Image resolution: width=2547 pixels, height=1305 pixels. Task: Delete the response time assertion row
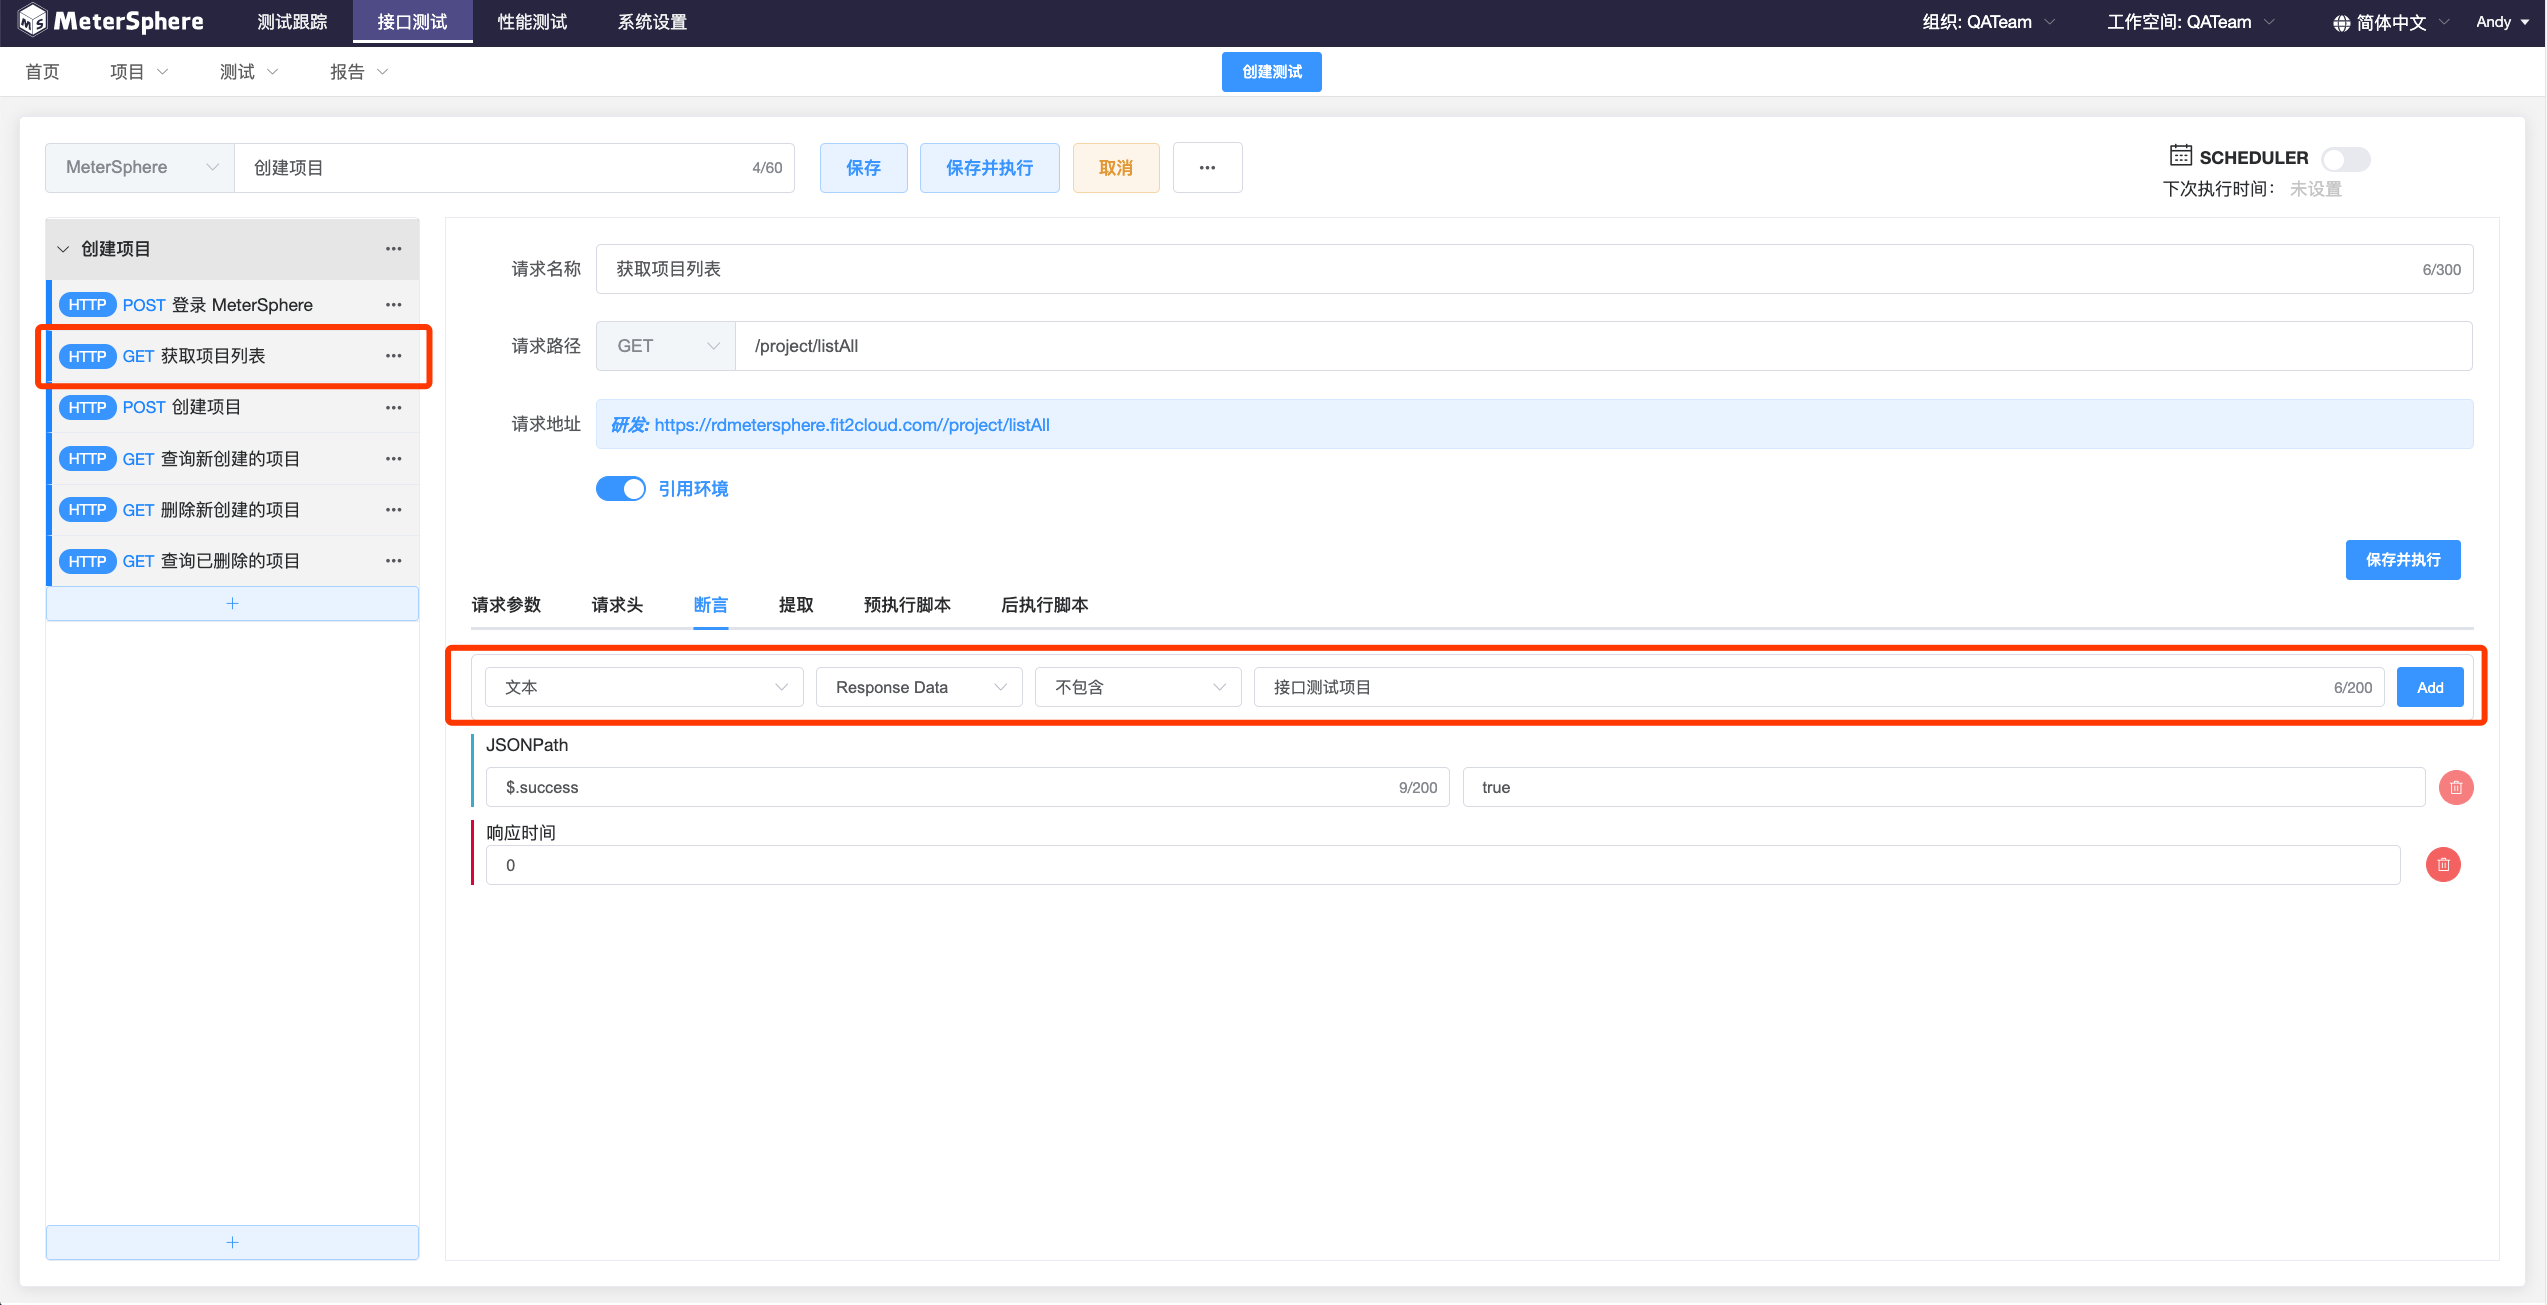coord(2442,864)
